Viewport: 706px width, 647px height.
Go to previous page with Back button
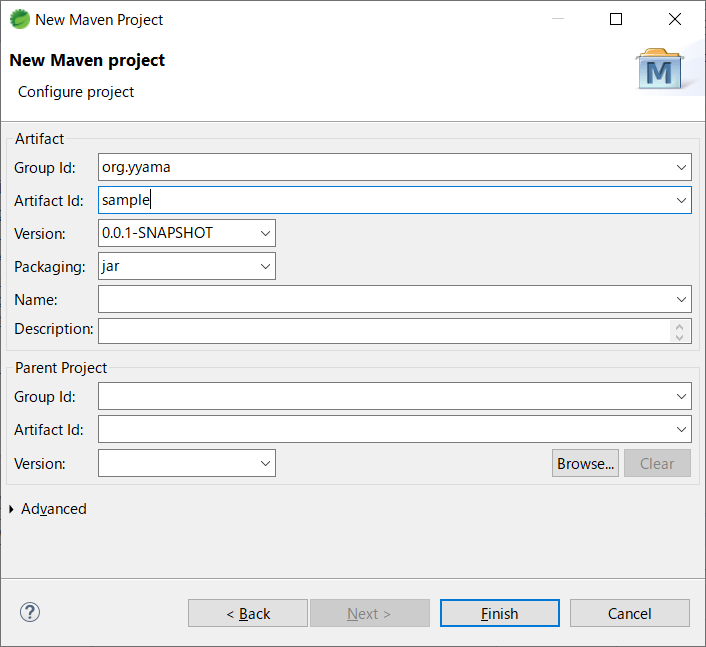tap(248, 613)
